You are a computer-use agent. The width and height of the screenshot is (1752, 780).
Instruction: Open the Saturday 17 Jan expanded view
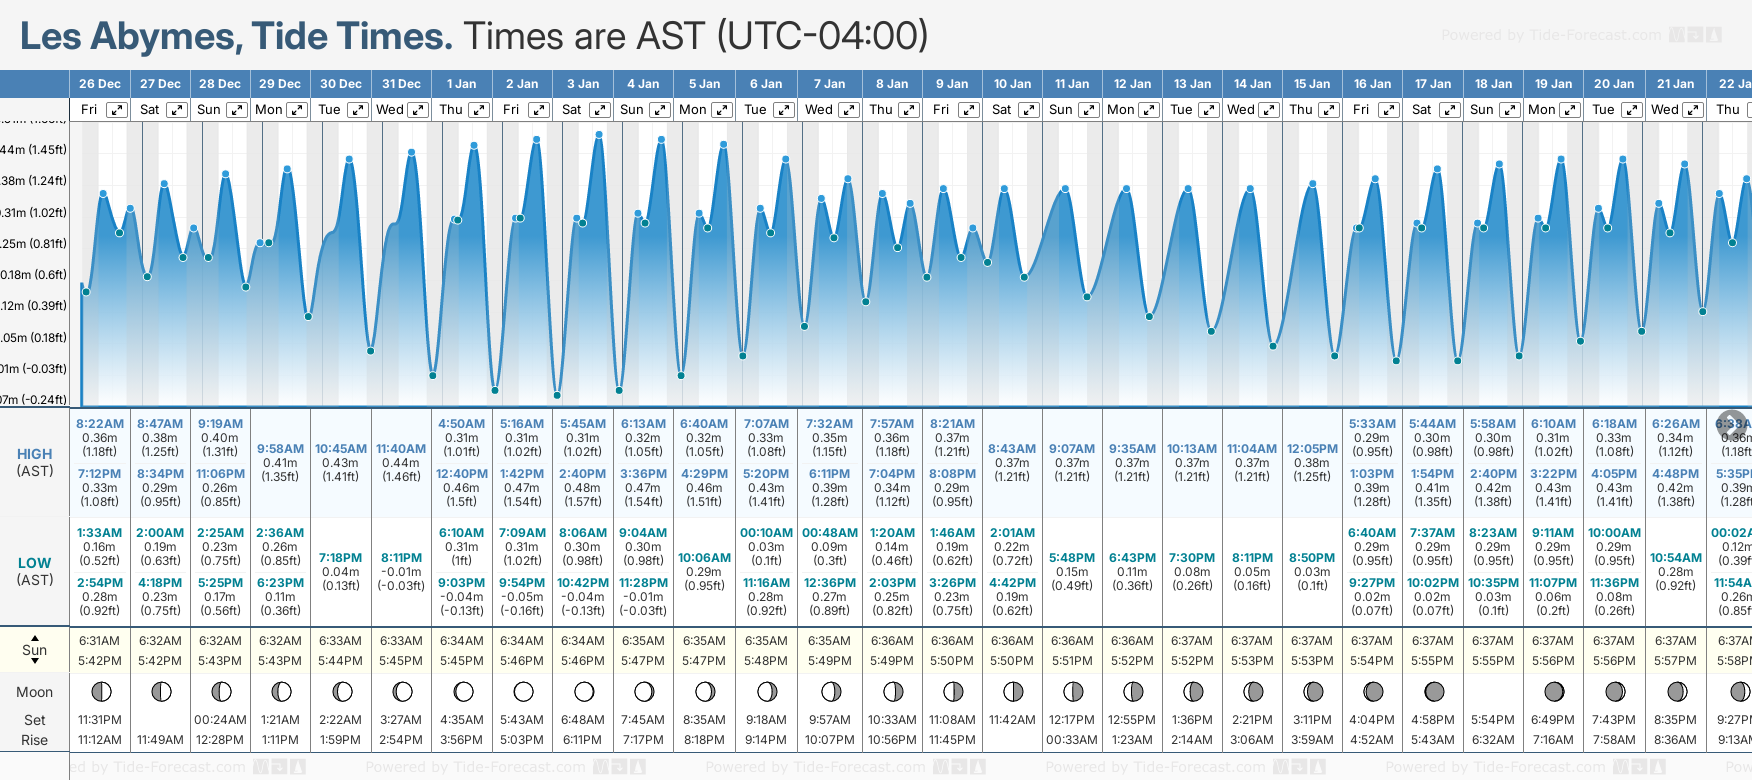tap(1449, 110)
